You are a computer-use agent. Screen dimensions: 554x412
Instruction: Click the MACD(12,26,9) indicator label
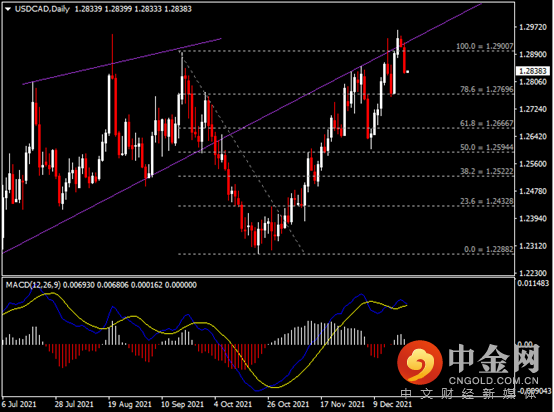pos(33,285)
